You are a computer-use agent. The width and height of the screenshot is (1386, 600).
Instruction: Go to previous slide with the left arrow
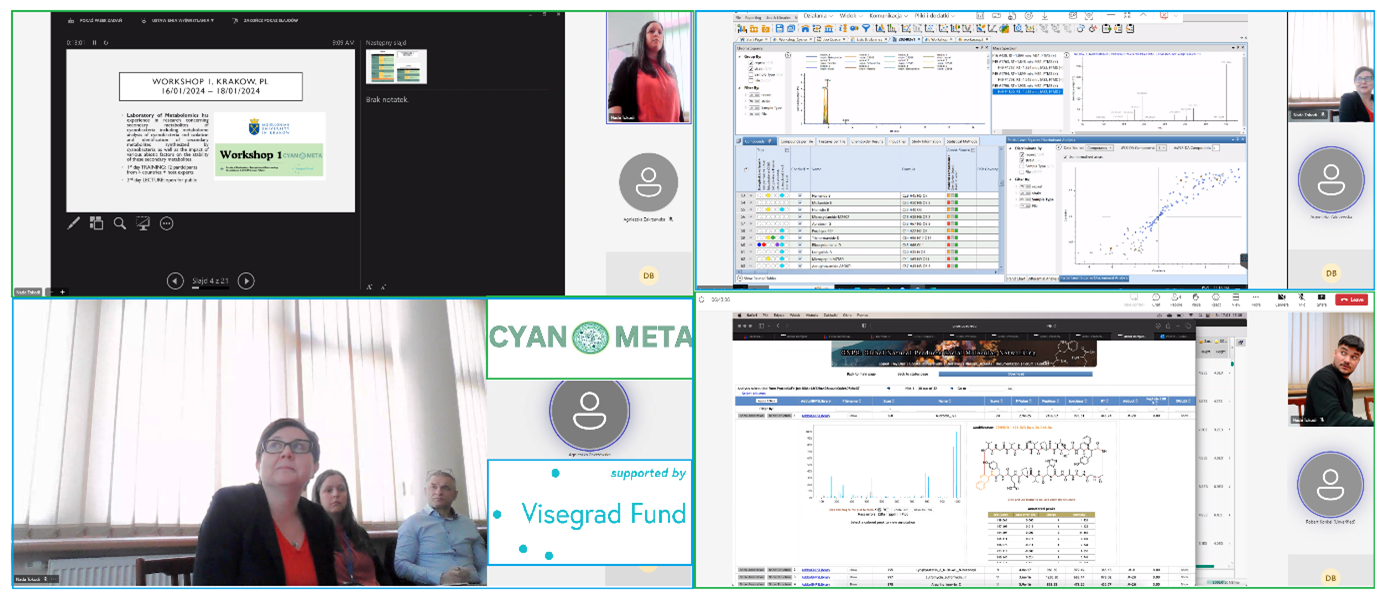(x=175, y=281)
